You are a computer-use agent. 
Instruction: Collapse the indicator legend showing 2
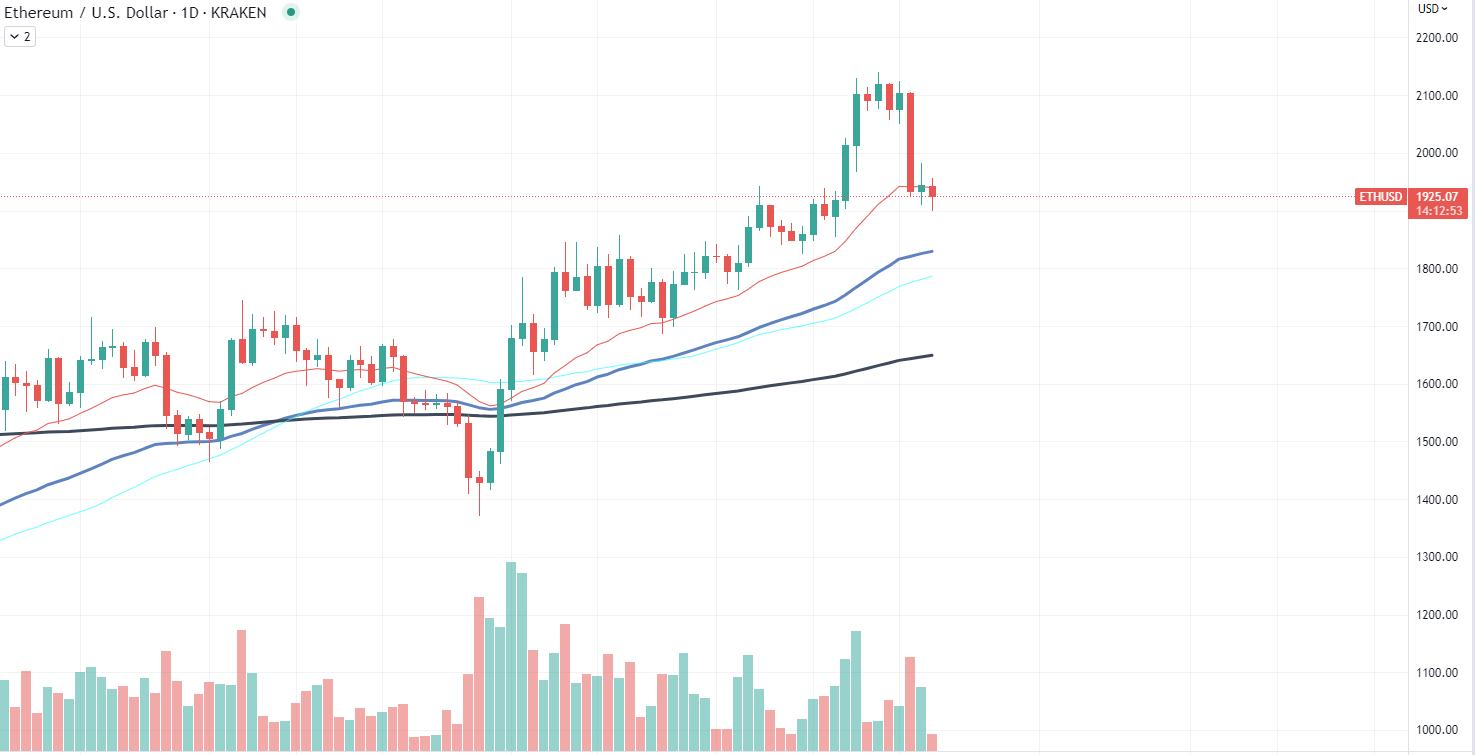click(x=20, y=37)
